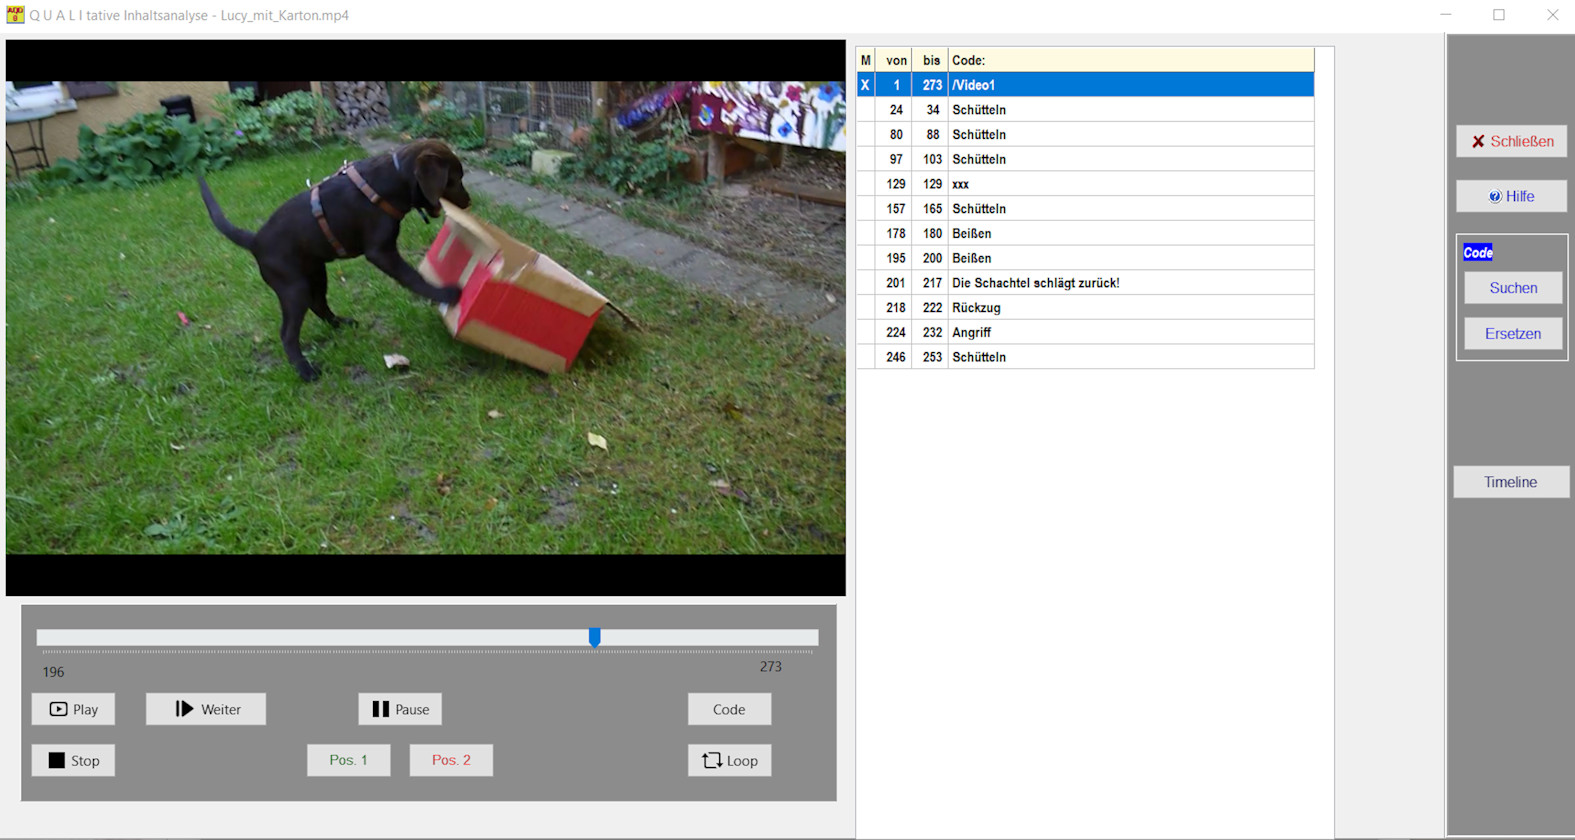
Task: Pause the video playback
Action: pos(400,709)
